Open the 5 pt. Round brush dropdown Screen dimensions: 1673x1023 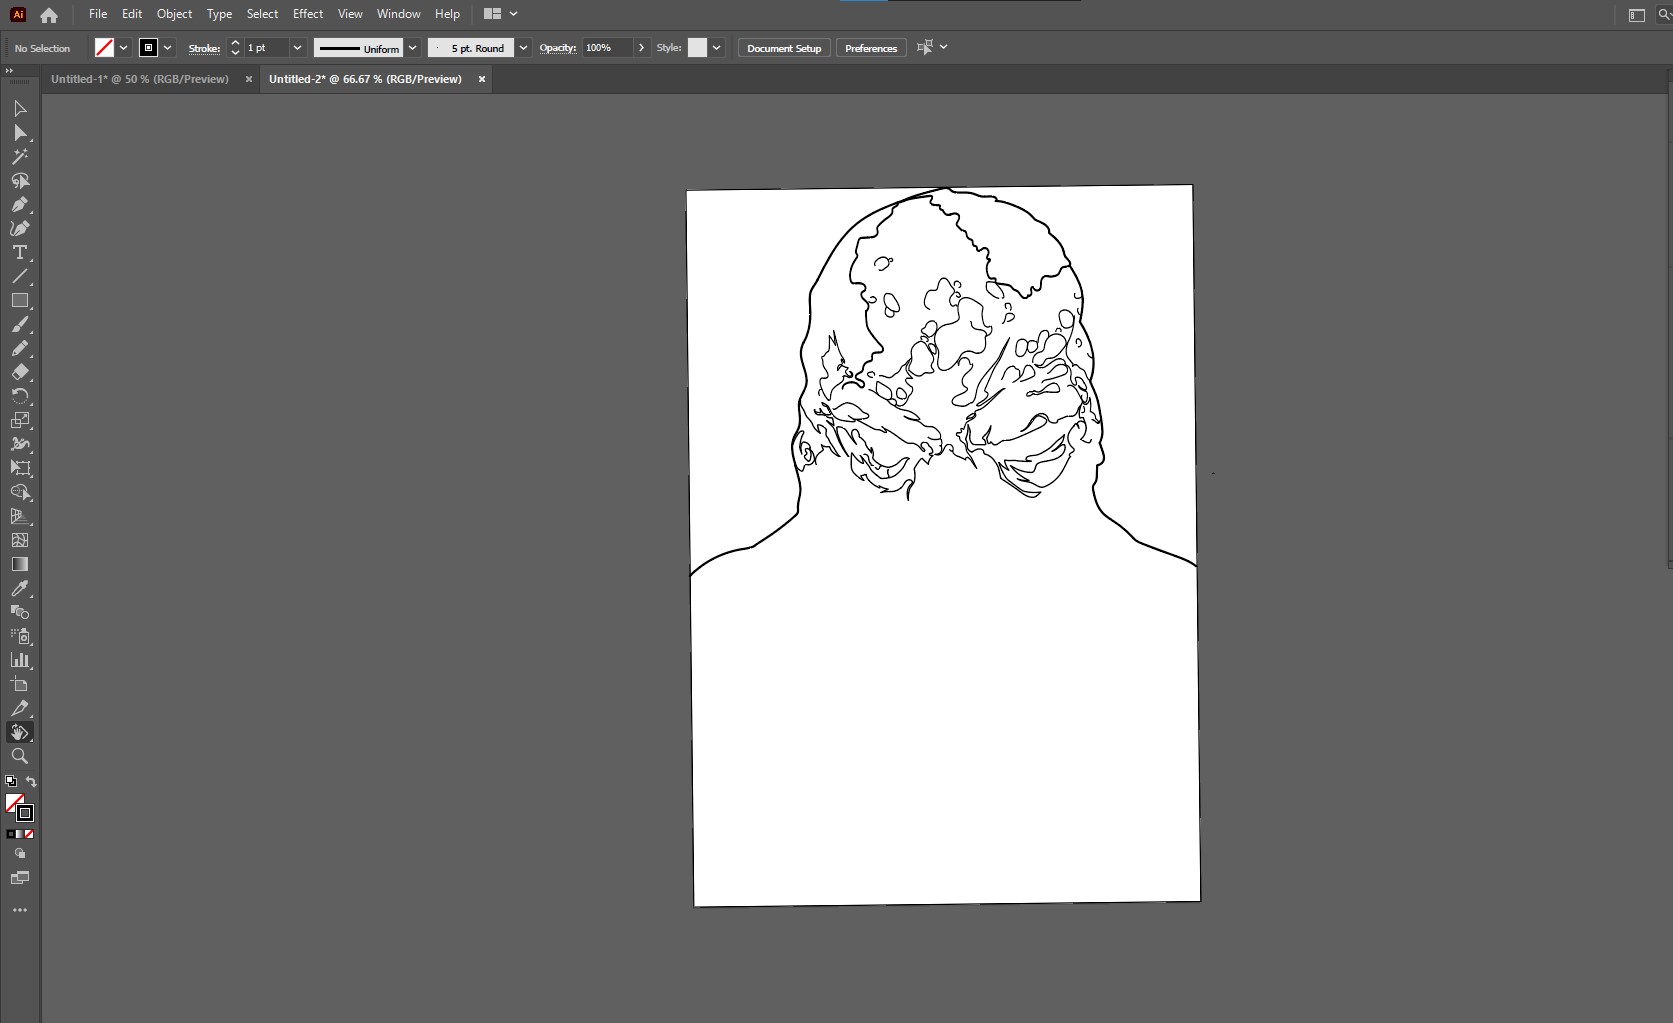click(x=523, y=48)
